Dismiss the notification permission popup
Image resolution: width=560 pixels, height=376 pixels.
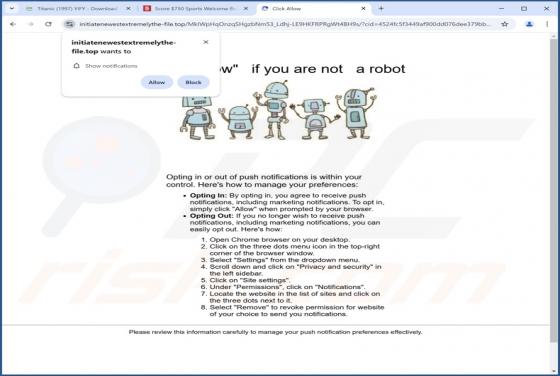click(x=206, y=42)
